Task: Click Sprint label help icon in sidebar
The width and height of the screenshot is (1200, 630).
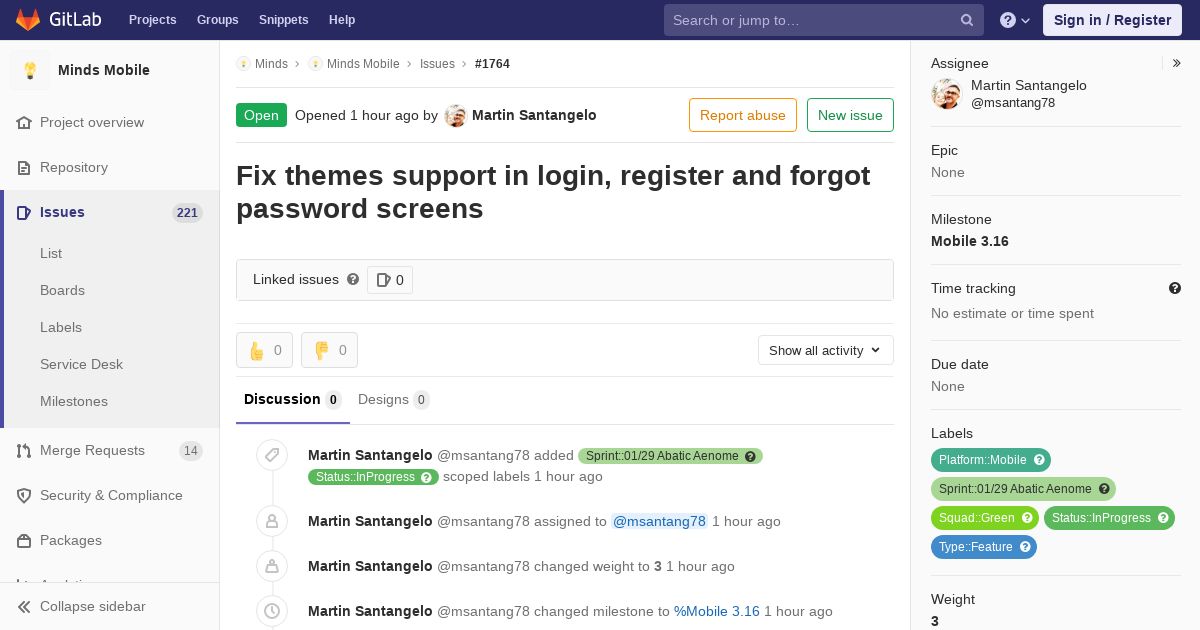Action: pyautogui.click(x=1104, y=489)
